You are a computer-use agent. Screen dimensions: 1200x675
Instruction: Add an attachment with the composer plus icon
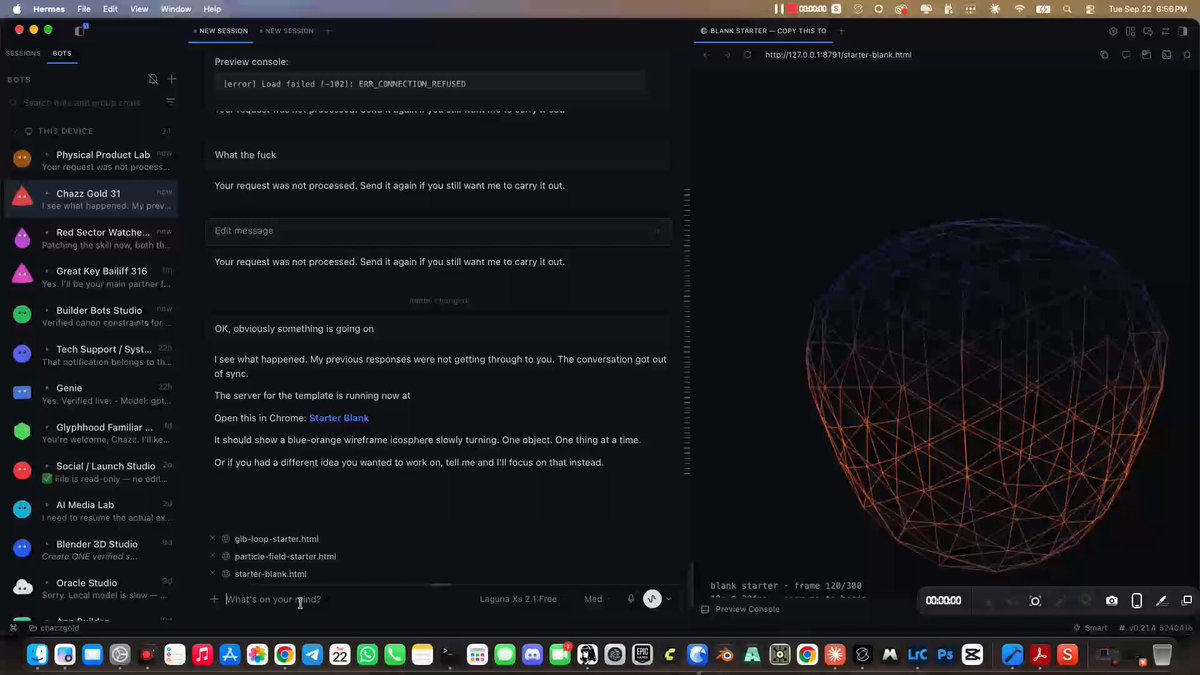point(214,599)
